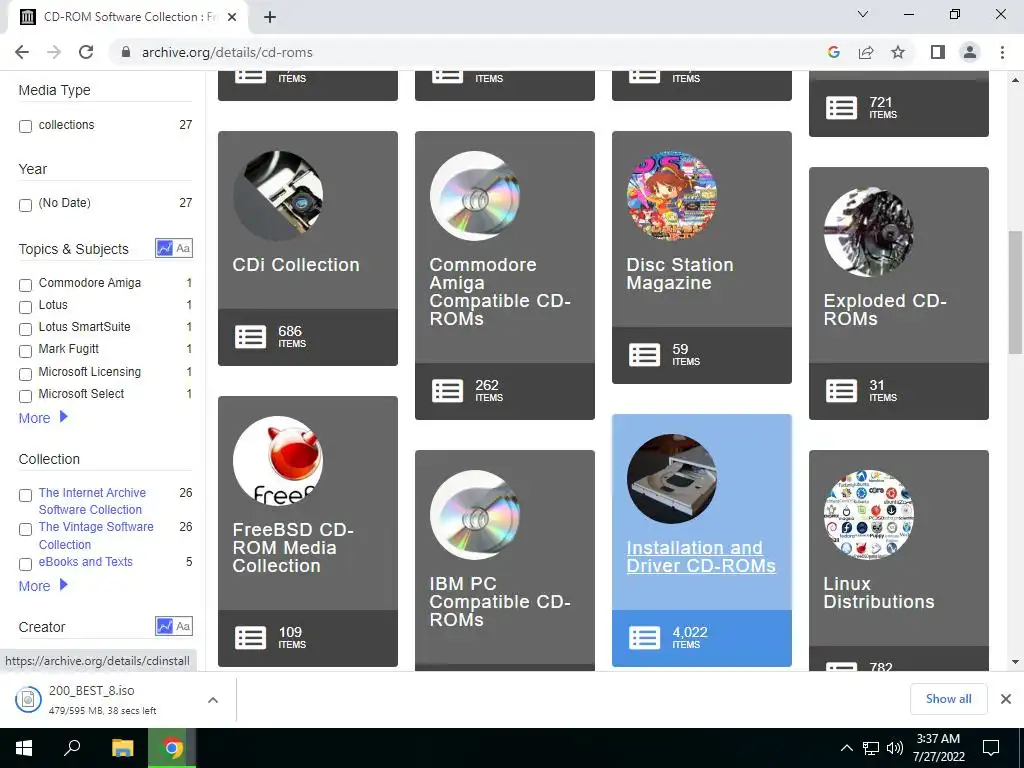
Task: Click the forward navigation arrow
Action: pyautogui.click(x=54, y=52)
